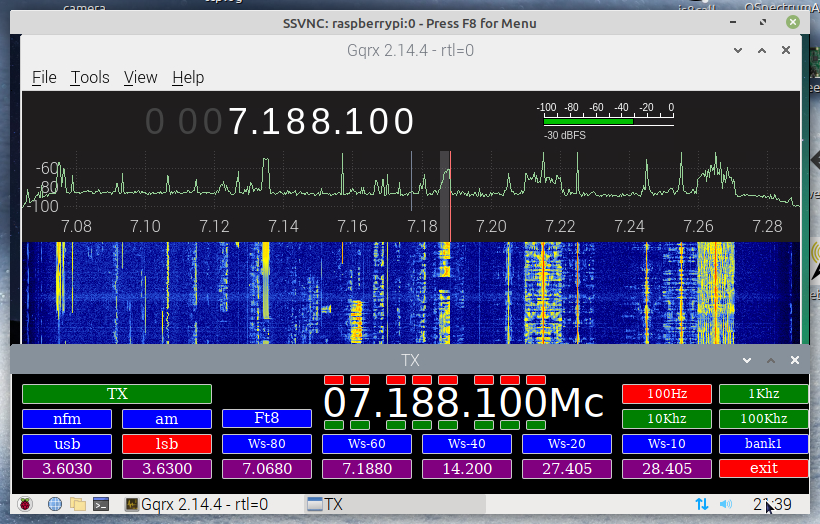The image size is (820, 524).
Task: Tune to the 14.200 memory frequency
Action: pos(466,469)
